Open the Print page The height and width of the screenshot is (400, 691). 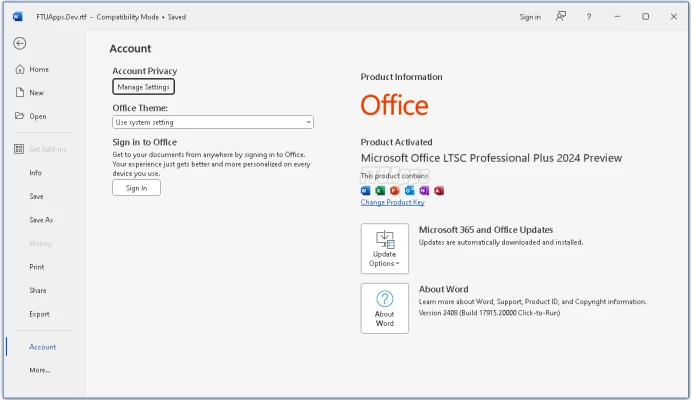[x=37, y=267]
